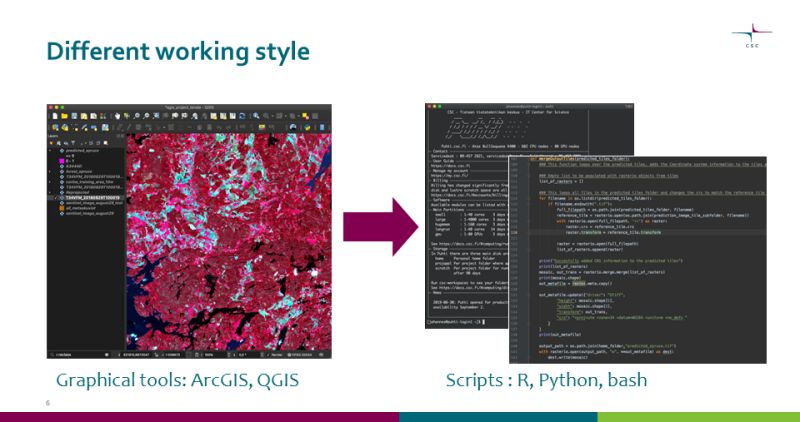Remove selected layer via Layers toolbar icon
Viewport: 800px width, 422px height.
click(105, 143)
